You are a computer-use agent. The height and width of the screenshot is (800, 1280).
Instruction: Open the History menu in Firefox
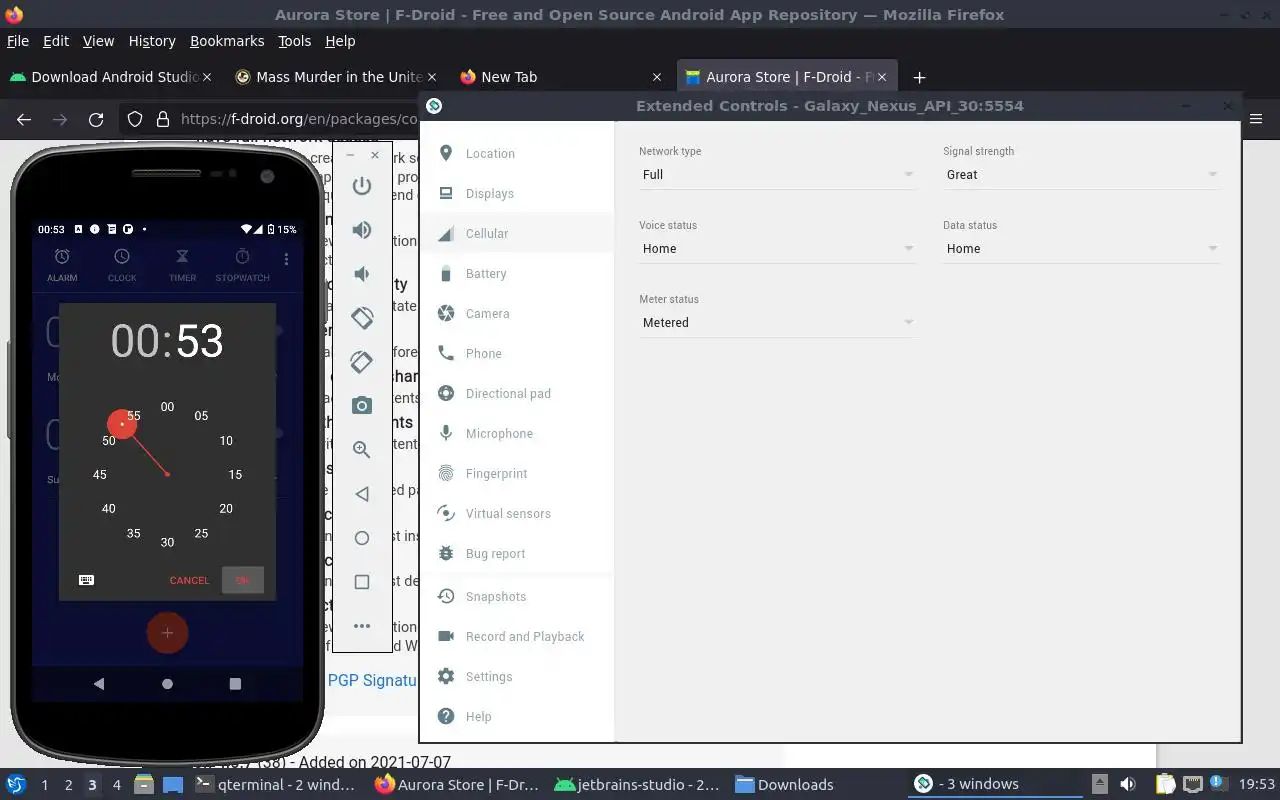click(152, 41)
